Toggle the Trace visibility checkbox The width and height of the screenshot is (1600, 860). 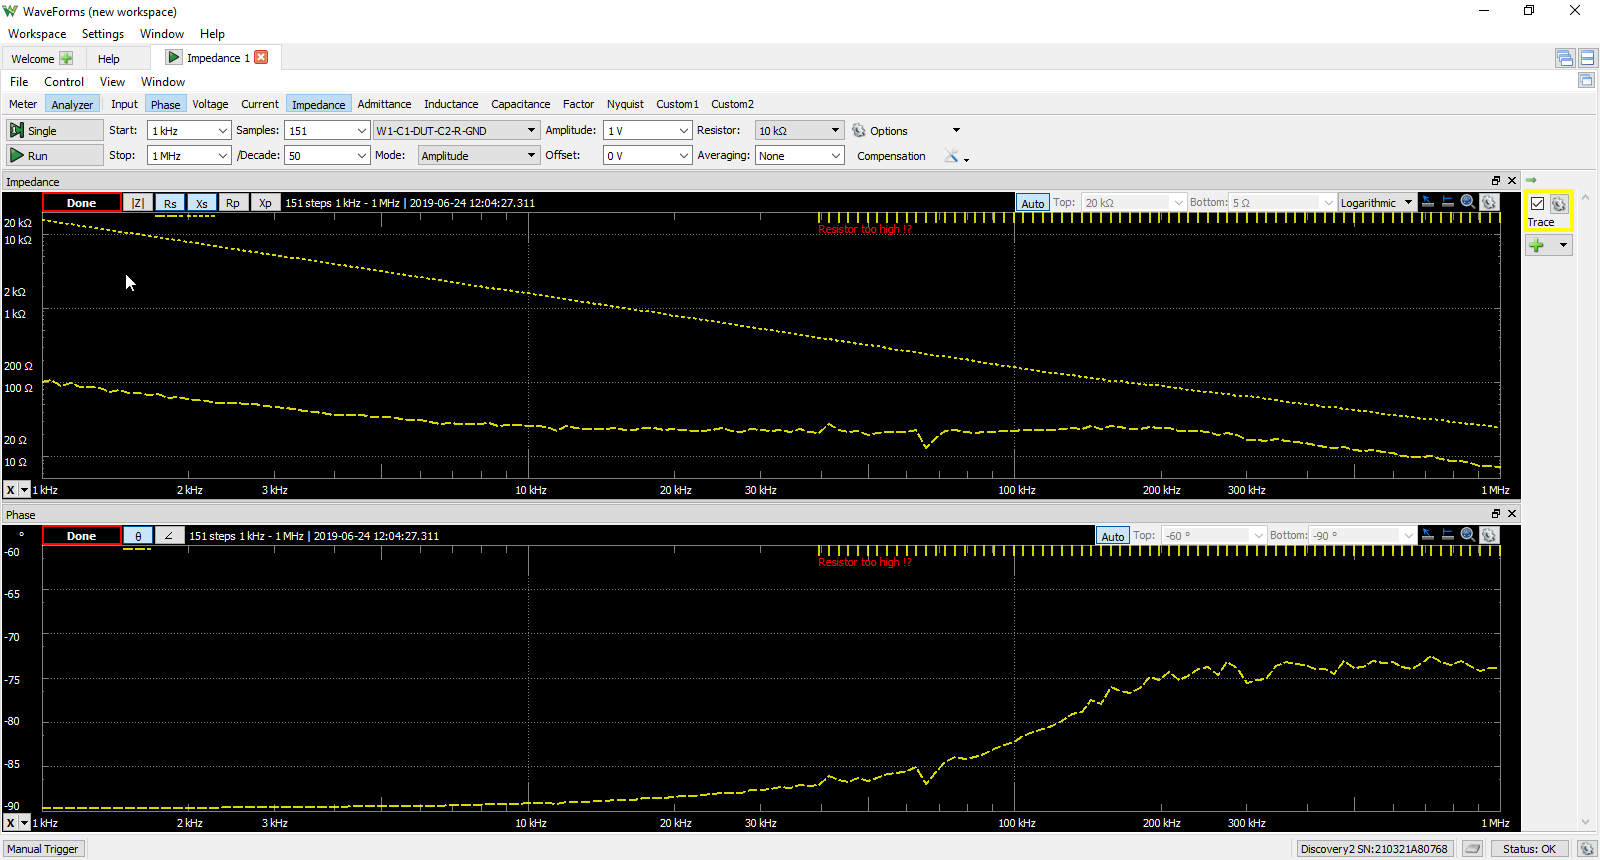point(1538,204)
